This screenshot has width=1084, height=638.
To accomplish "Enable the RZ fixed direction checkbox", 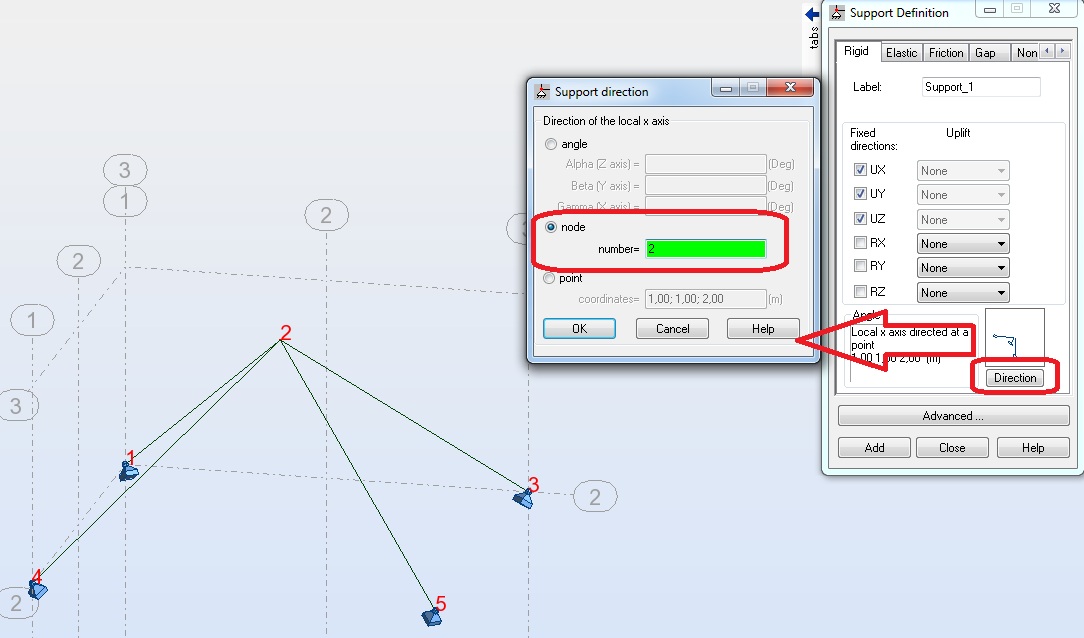I will (x=860, y=292).
